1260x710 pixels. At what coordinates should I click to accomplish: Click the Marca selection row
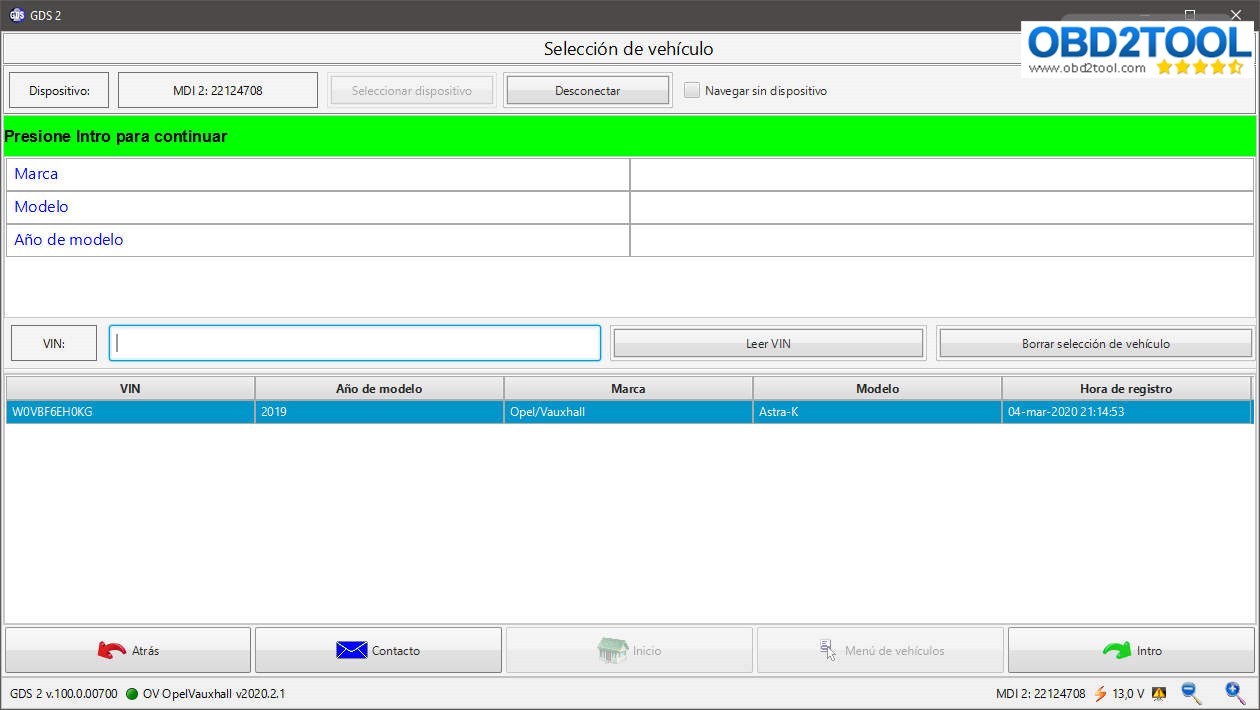630,174
